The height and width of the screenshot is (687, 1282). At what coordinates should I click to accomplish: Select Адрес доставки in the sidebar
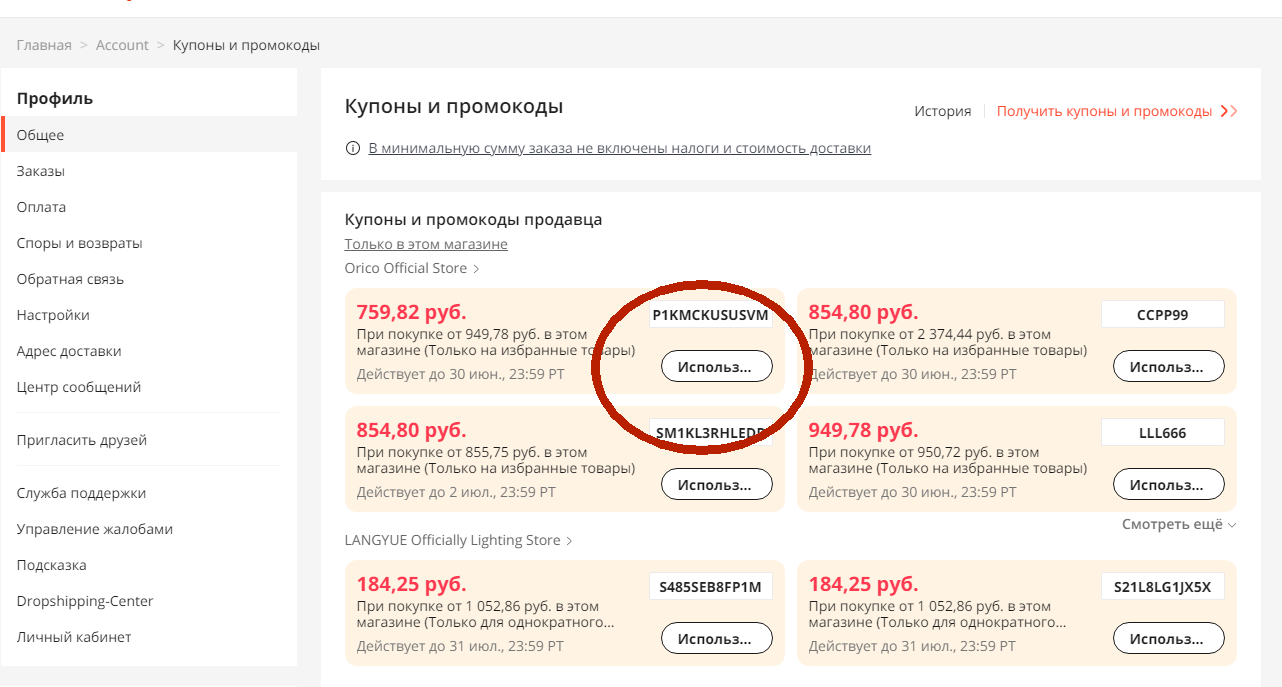coord(69,351)
